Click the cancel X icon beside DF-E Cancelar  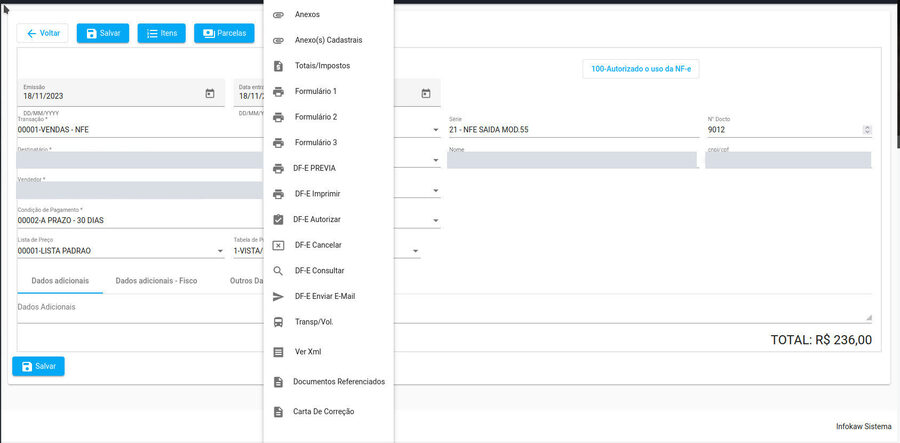(x=278, y=246)
